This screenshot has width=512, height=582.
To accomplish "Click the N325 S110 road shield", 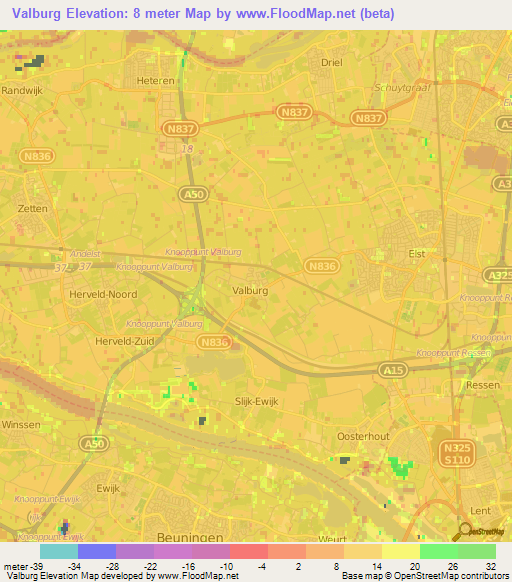I will point(457,454).
